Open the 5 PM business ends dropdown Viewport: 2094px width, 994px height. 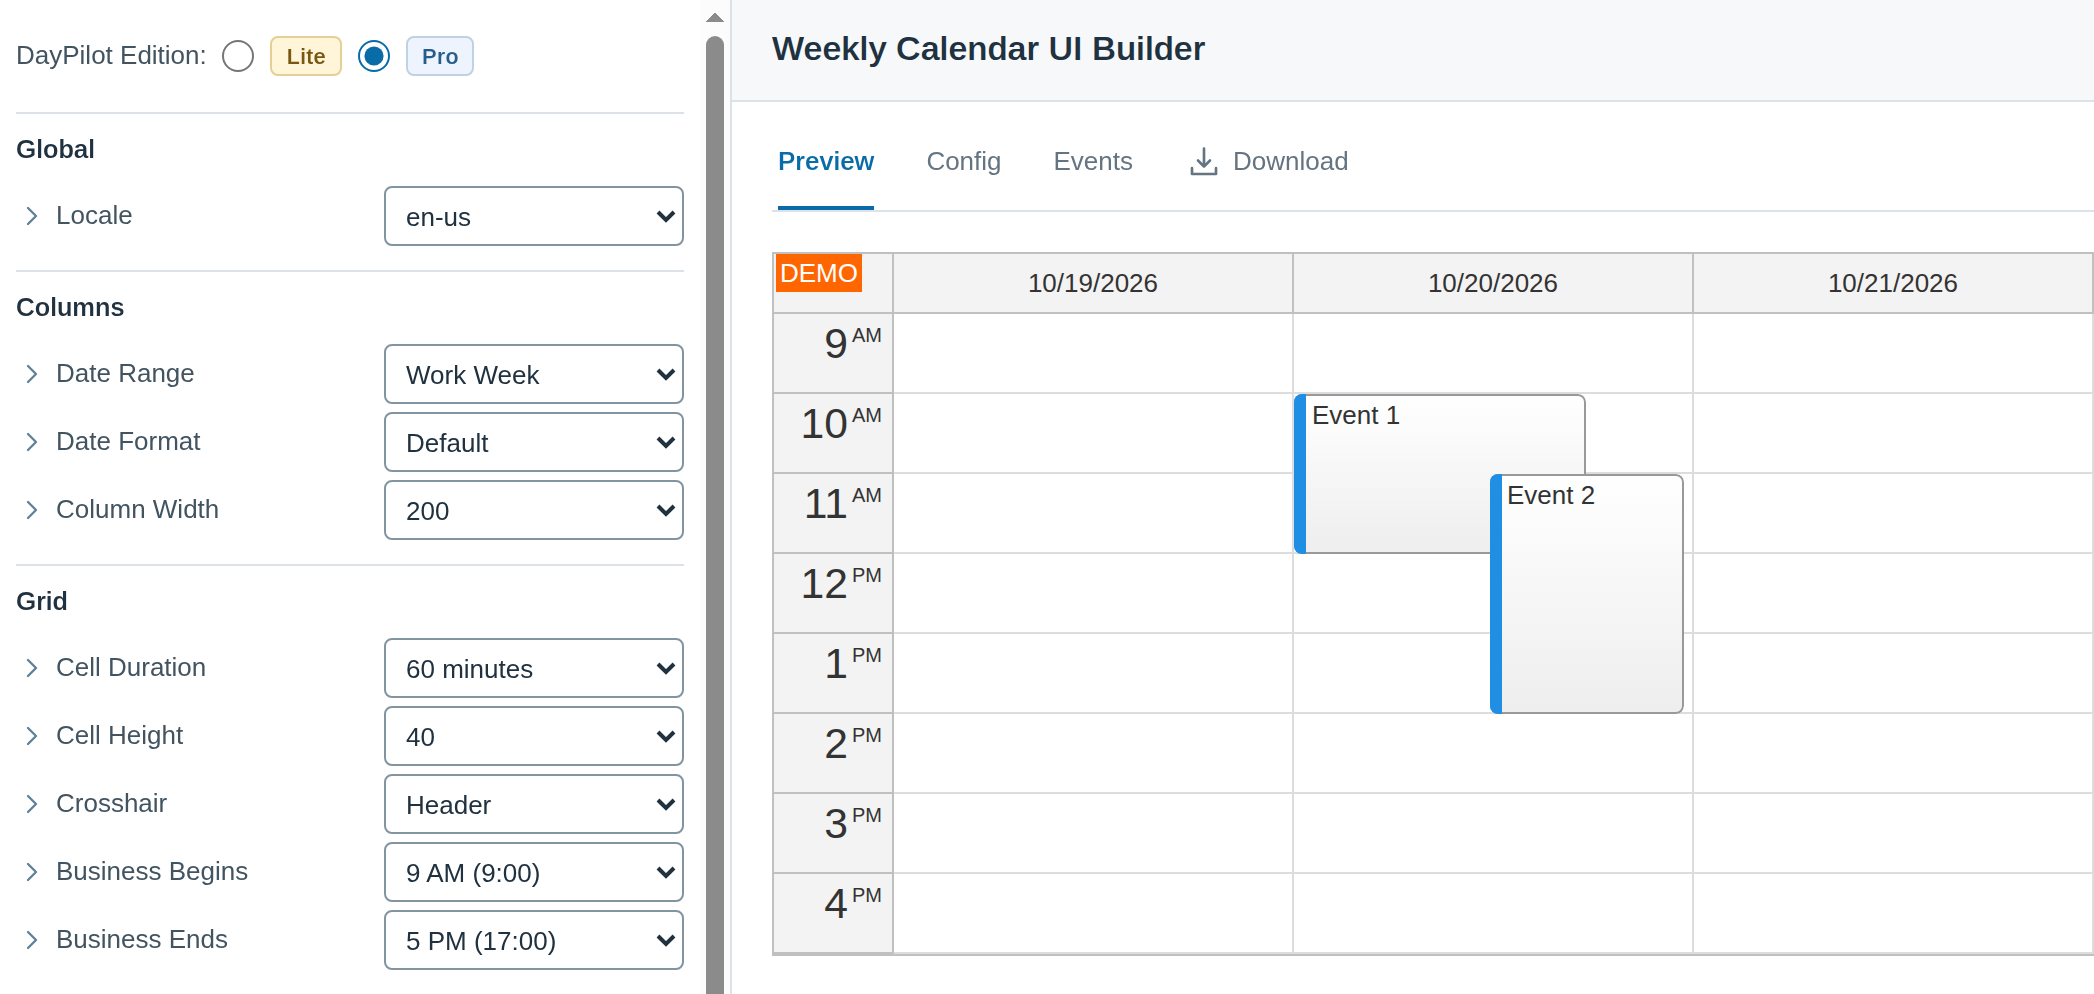(534, 940)
